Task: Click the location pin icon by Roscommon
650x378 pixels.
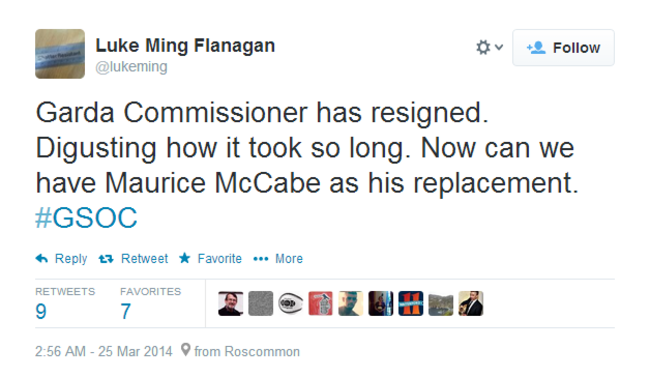Action: (186, 350)
